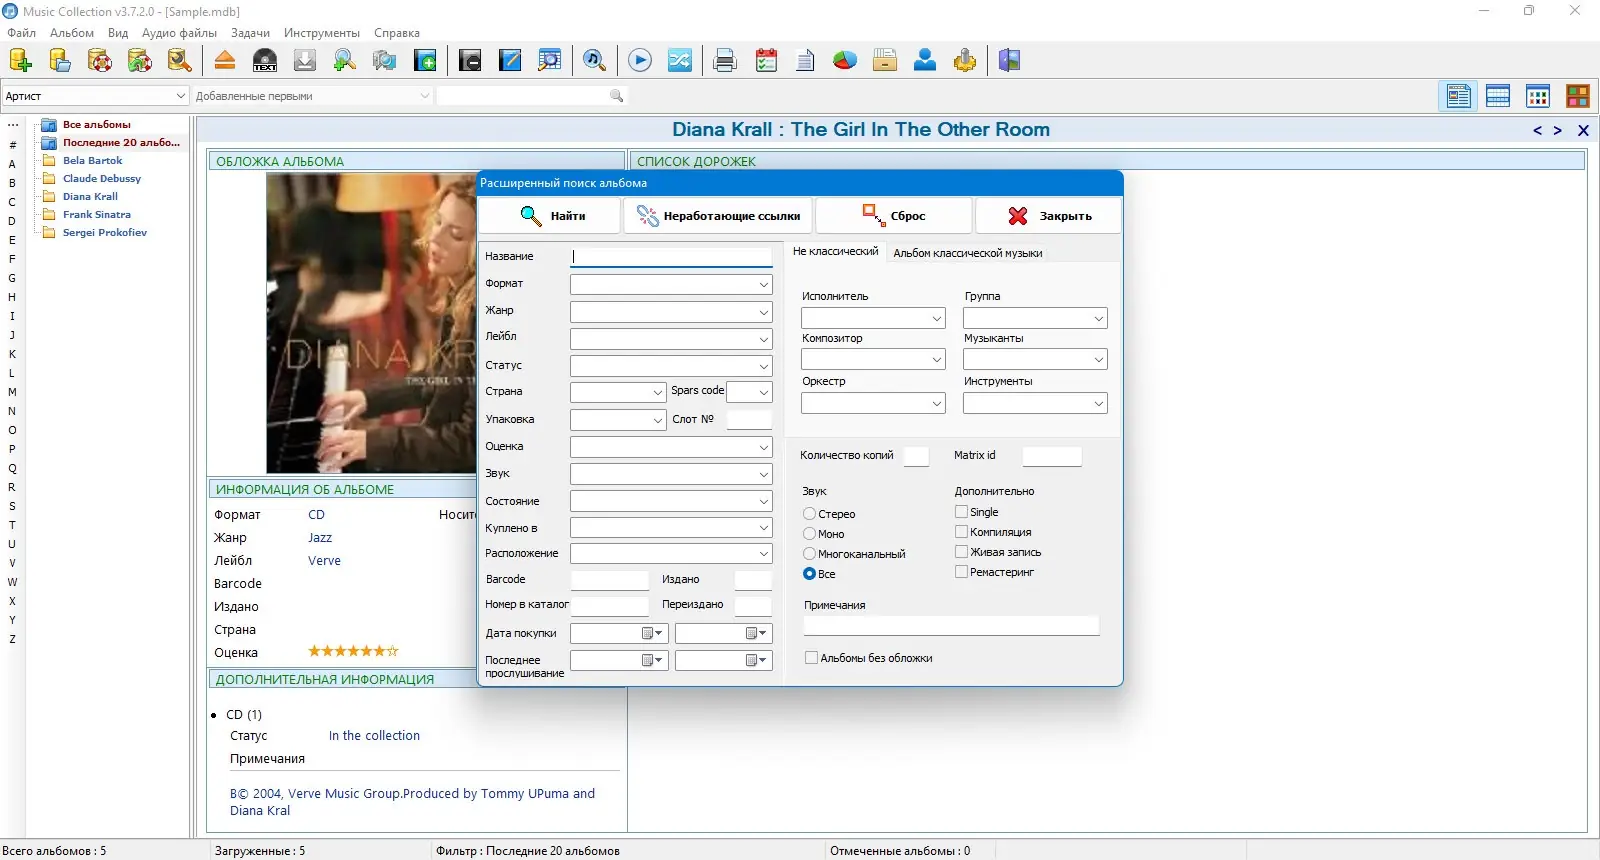Image resolution: width=1600 pixels, height=860 pixels.
Task: Click the add album icon with green plus
Action: (425, 61)
